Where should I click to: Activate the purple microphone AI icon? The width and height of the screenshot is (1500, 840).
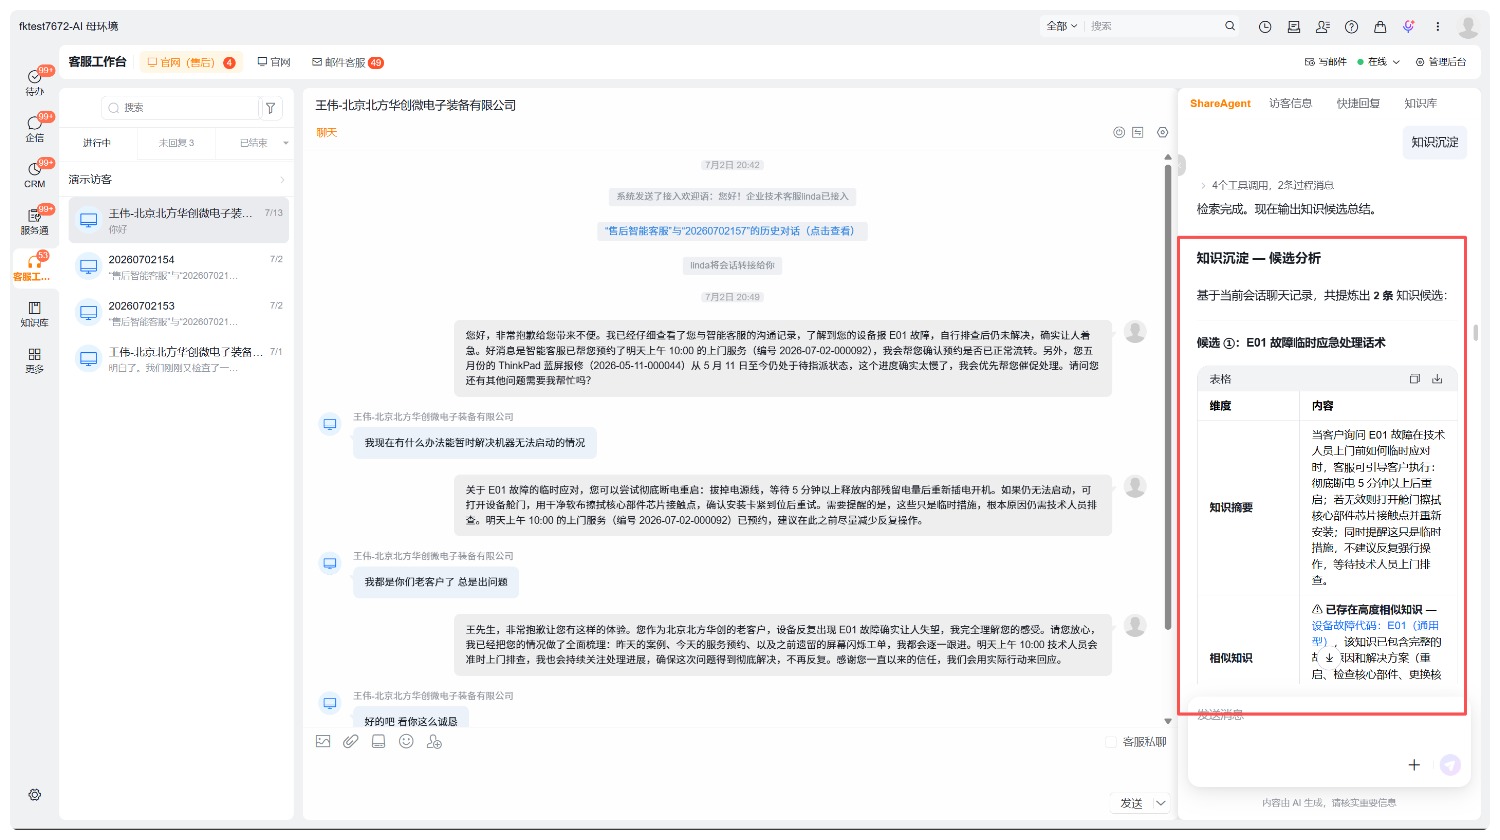[x=1408, y=27]
